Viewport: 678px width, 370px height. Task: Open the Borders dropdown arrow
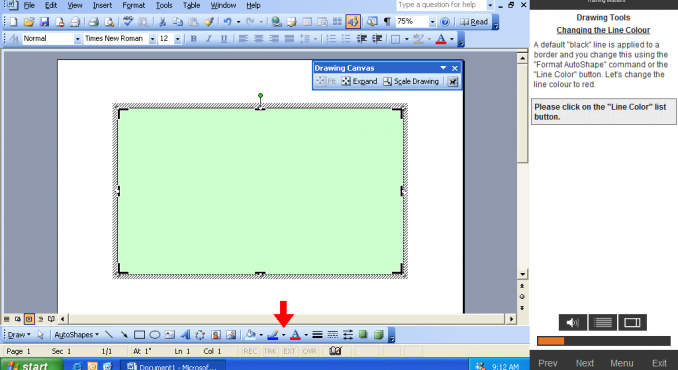[406, 39]
